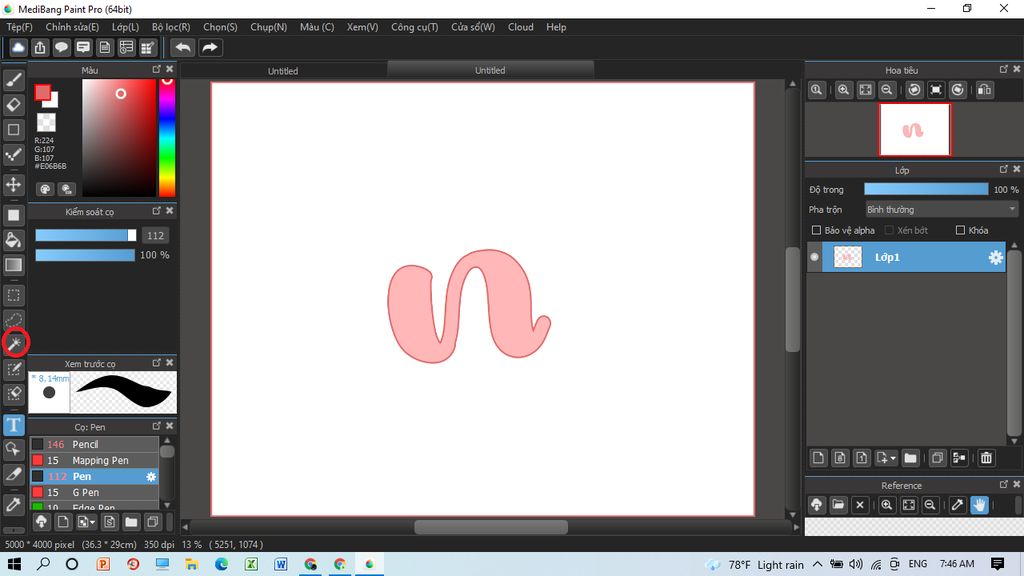Click navigator canvas thumbnail
Screen dimensions: 1024x576
tap(914, 129)
